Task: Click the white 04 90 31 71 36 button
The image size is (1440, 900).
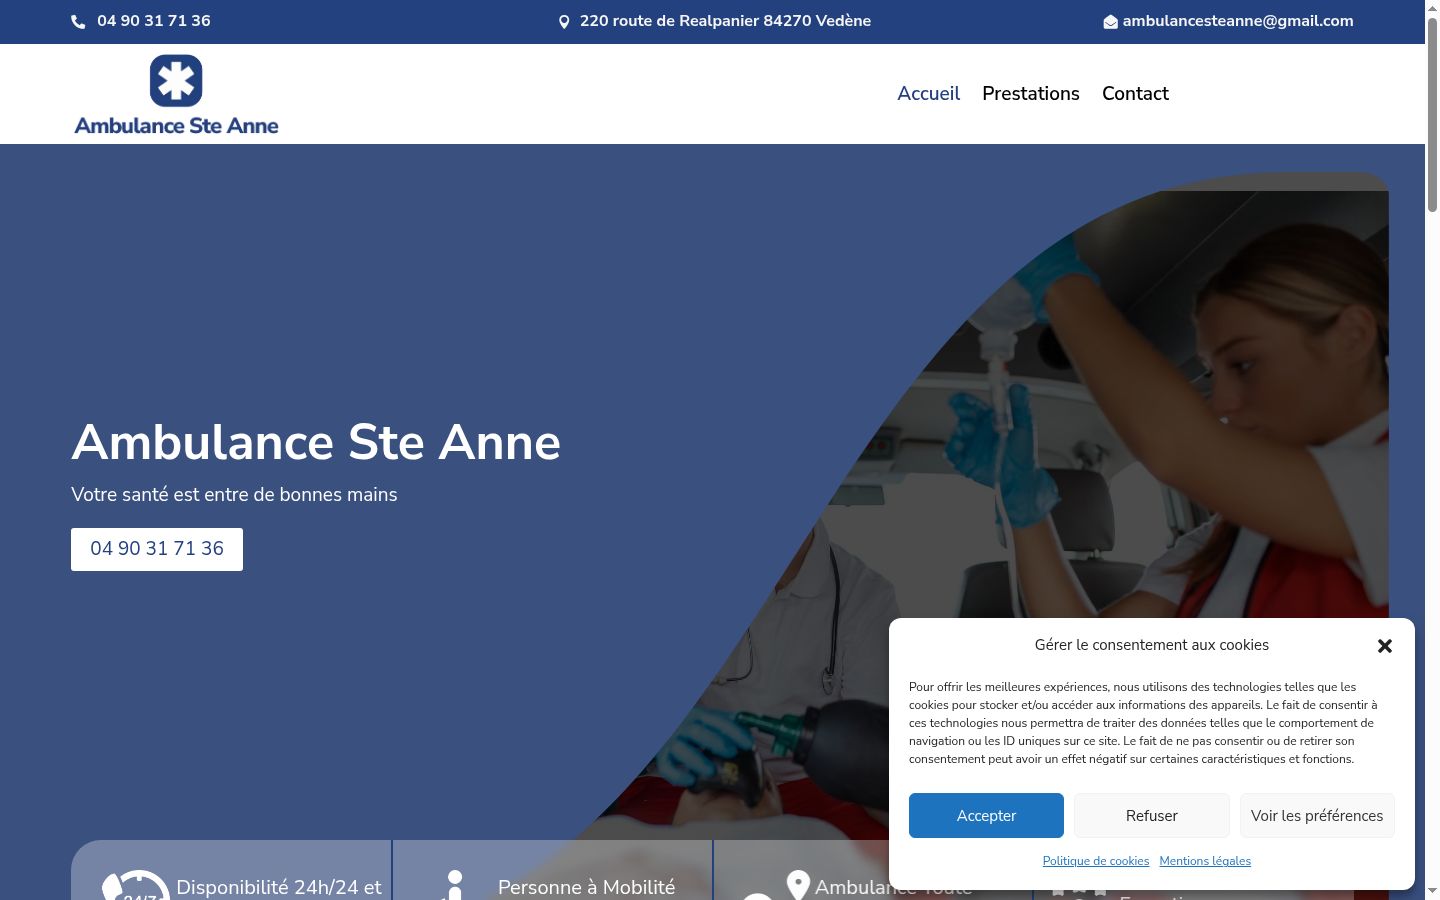Action: (157, 549)
